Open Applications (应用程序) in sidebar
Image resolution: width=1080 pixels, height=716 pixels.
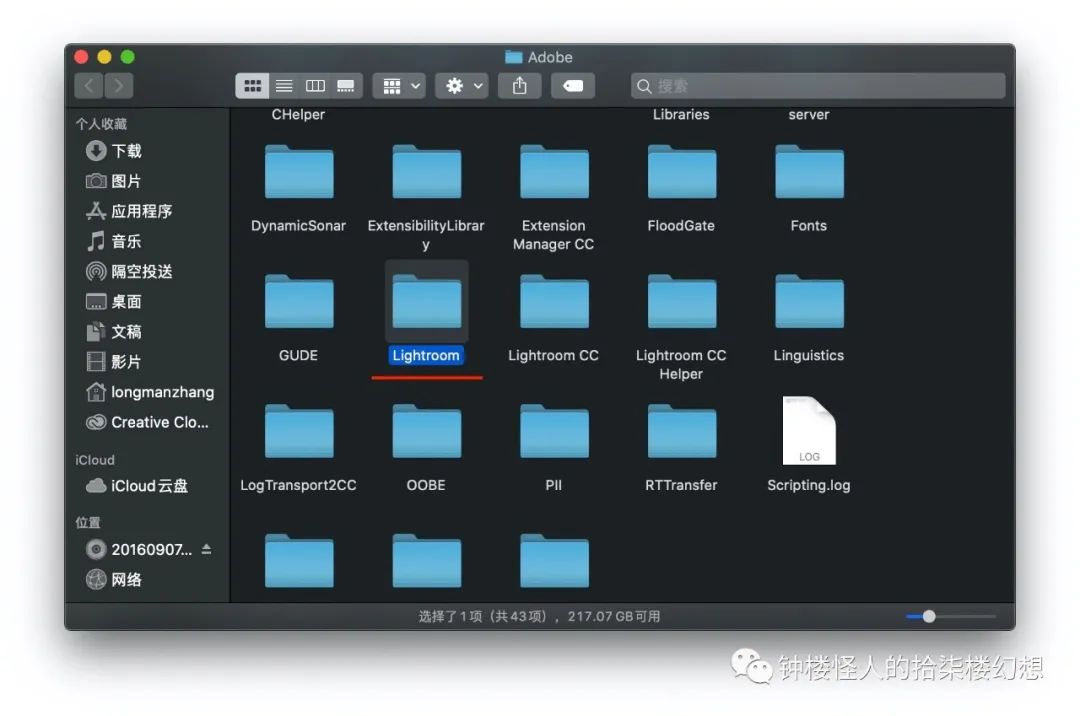129,211
